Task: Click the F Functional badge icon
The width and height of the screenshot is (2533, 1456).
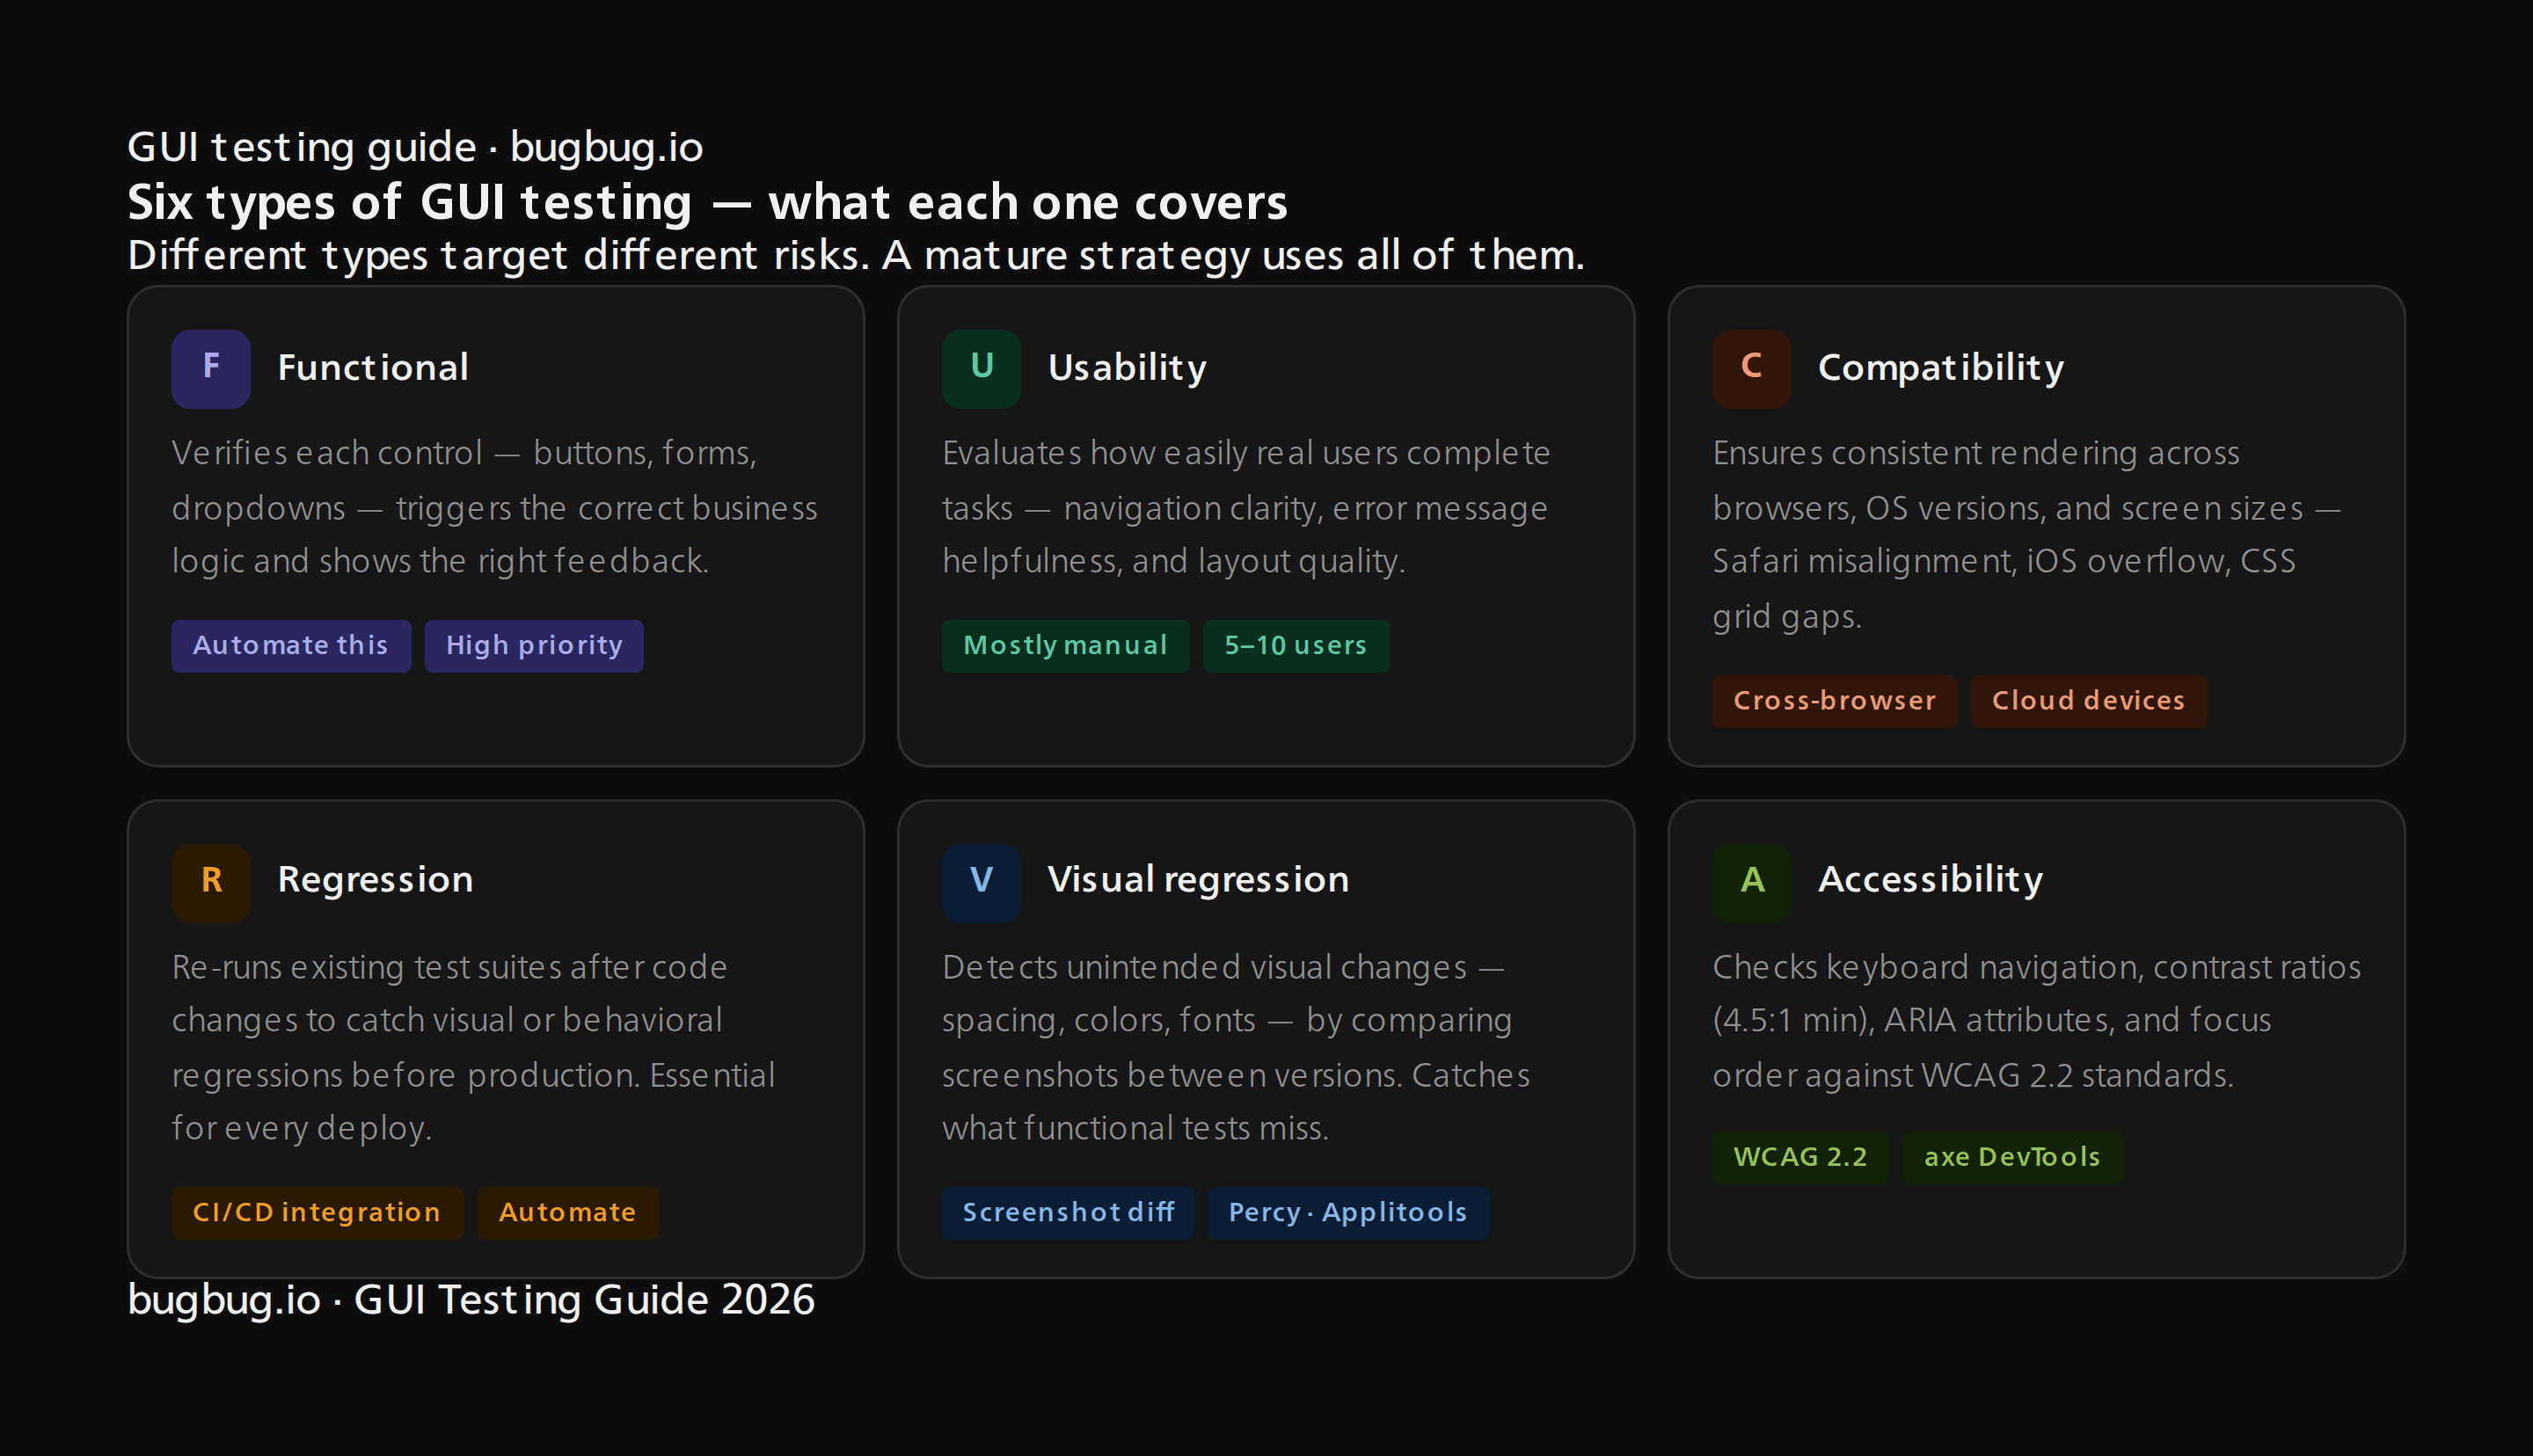Action: coord(210,367)
